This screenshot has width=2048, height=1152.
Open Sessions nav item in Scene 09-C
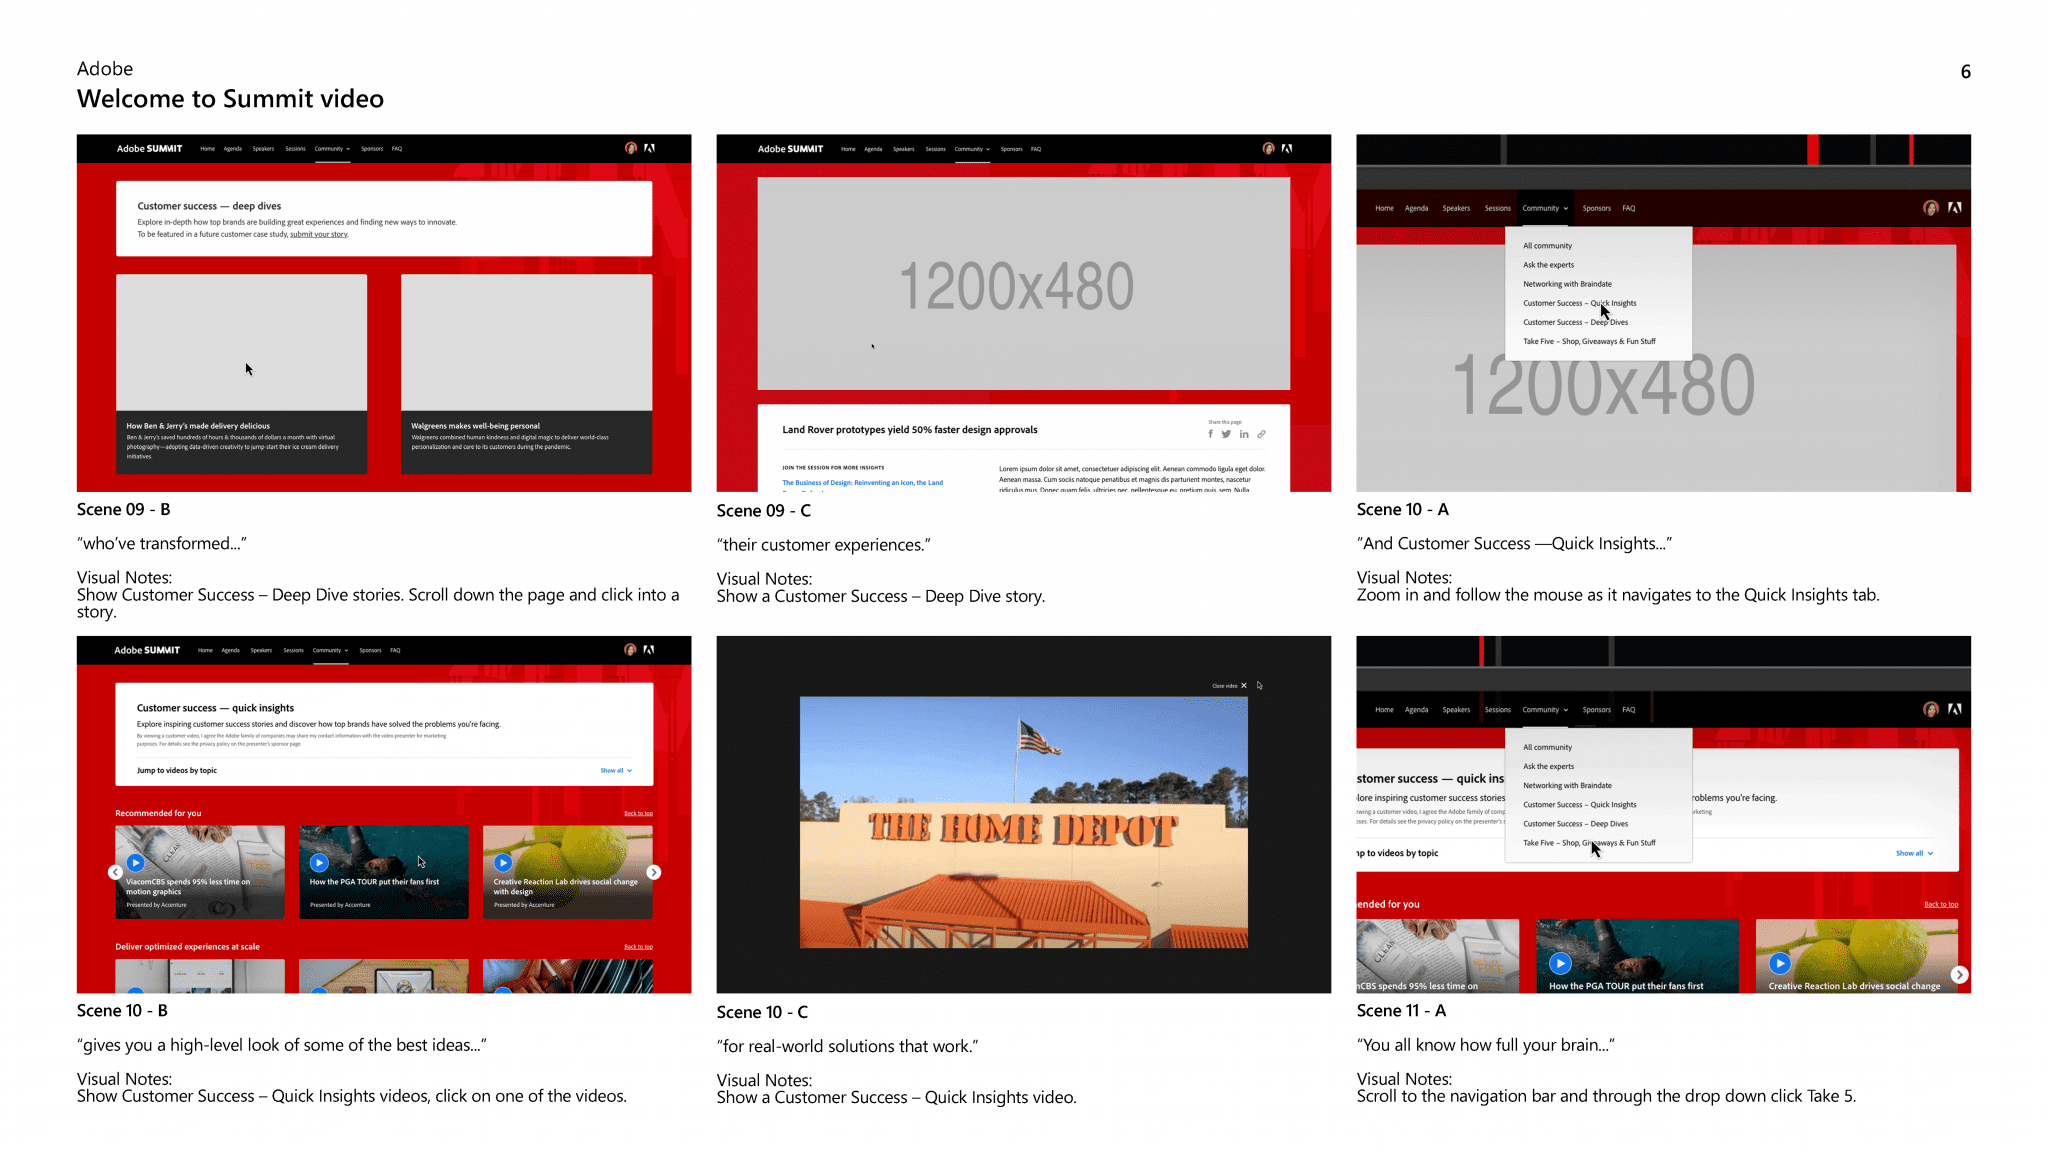pos(936,149)
